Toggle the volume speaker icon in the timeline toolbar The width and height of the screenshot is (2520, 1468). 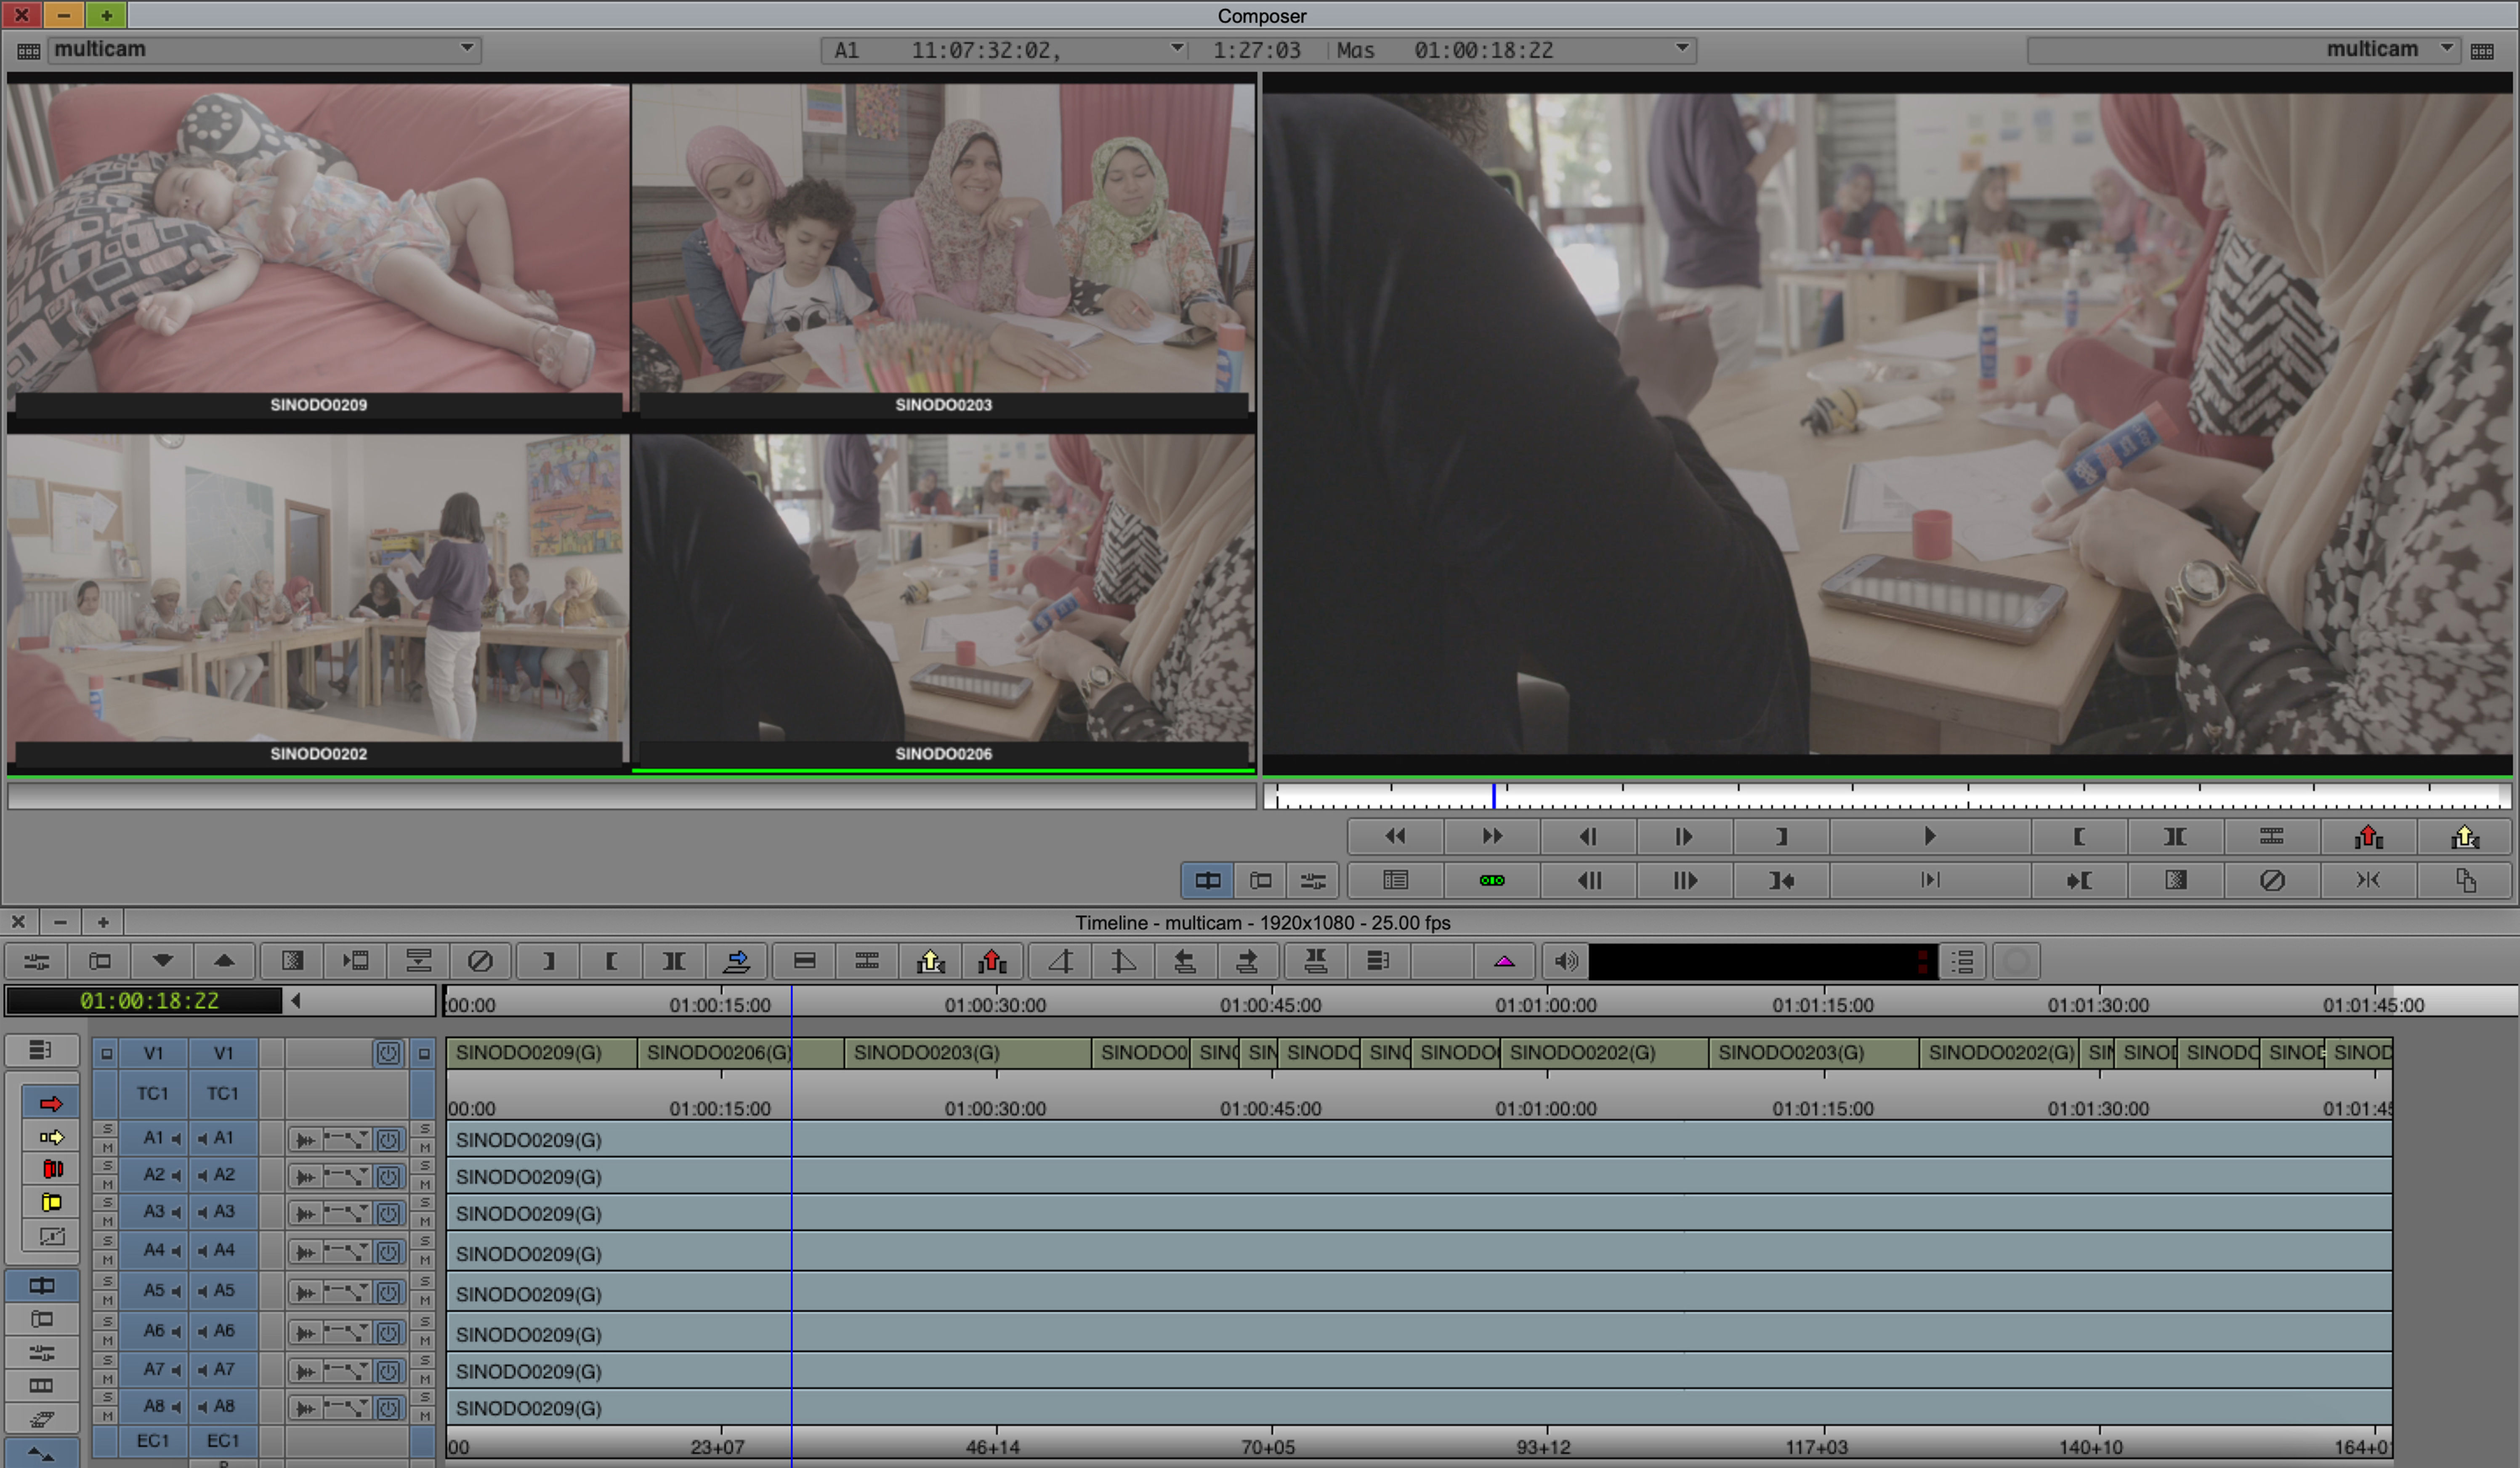point(1565,961)
